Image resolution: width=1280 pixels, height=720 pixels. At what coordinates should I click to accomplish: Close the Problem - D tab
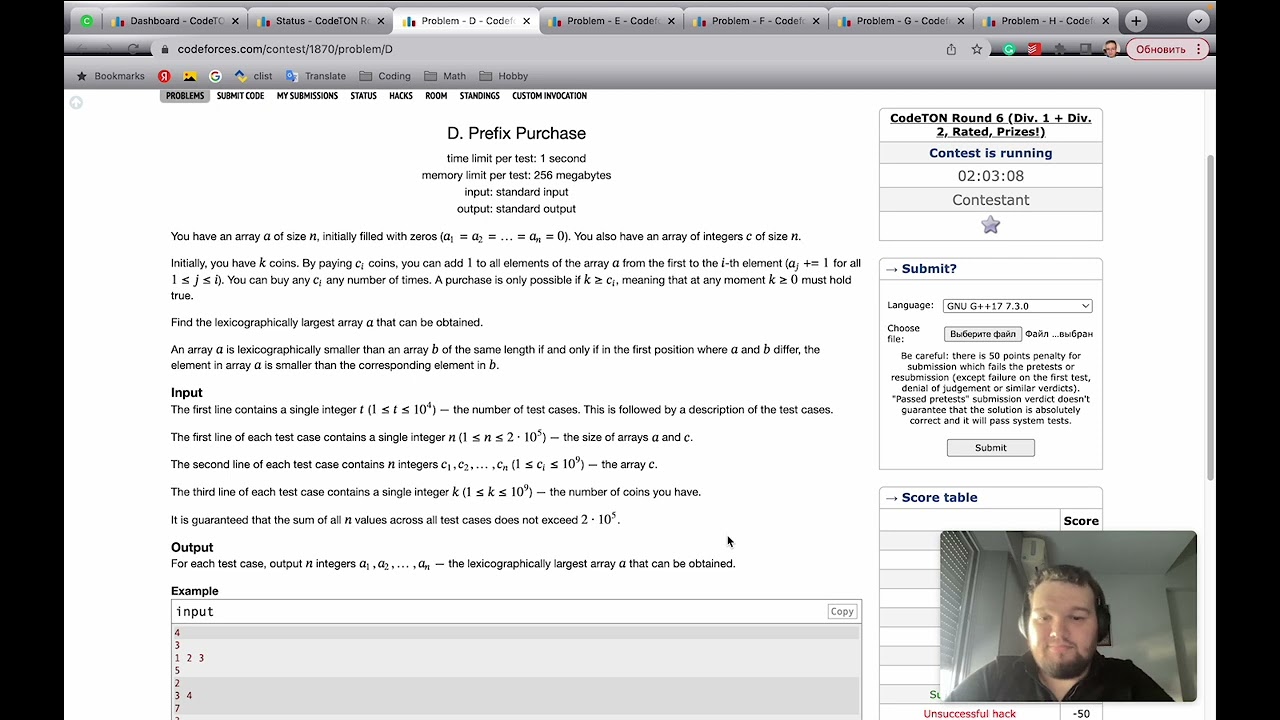point(526,21)
